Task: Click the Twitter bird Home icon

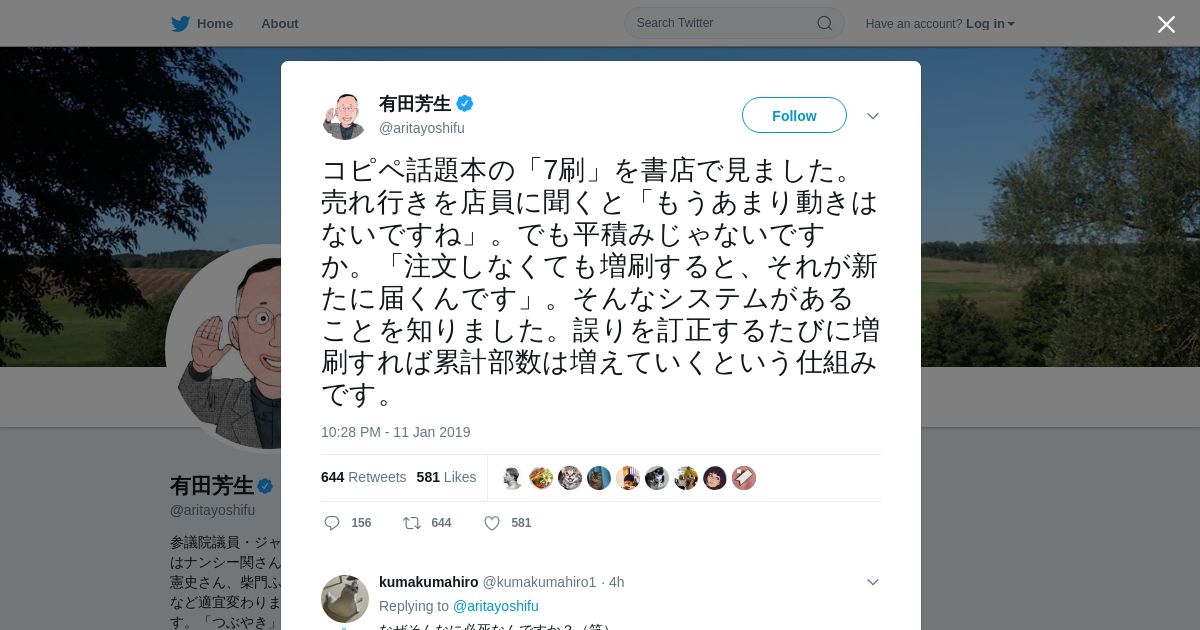Action: point(180,23)
